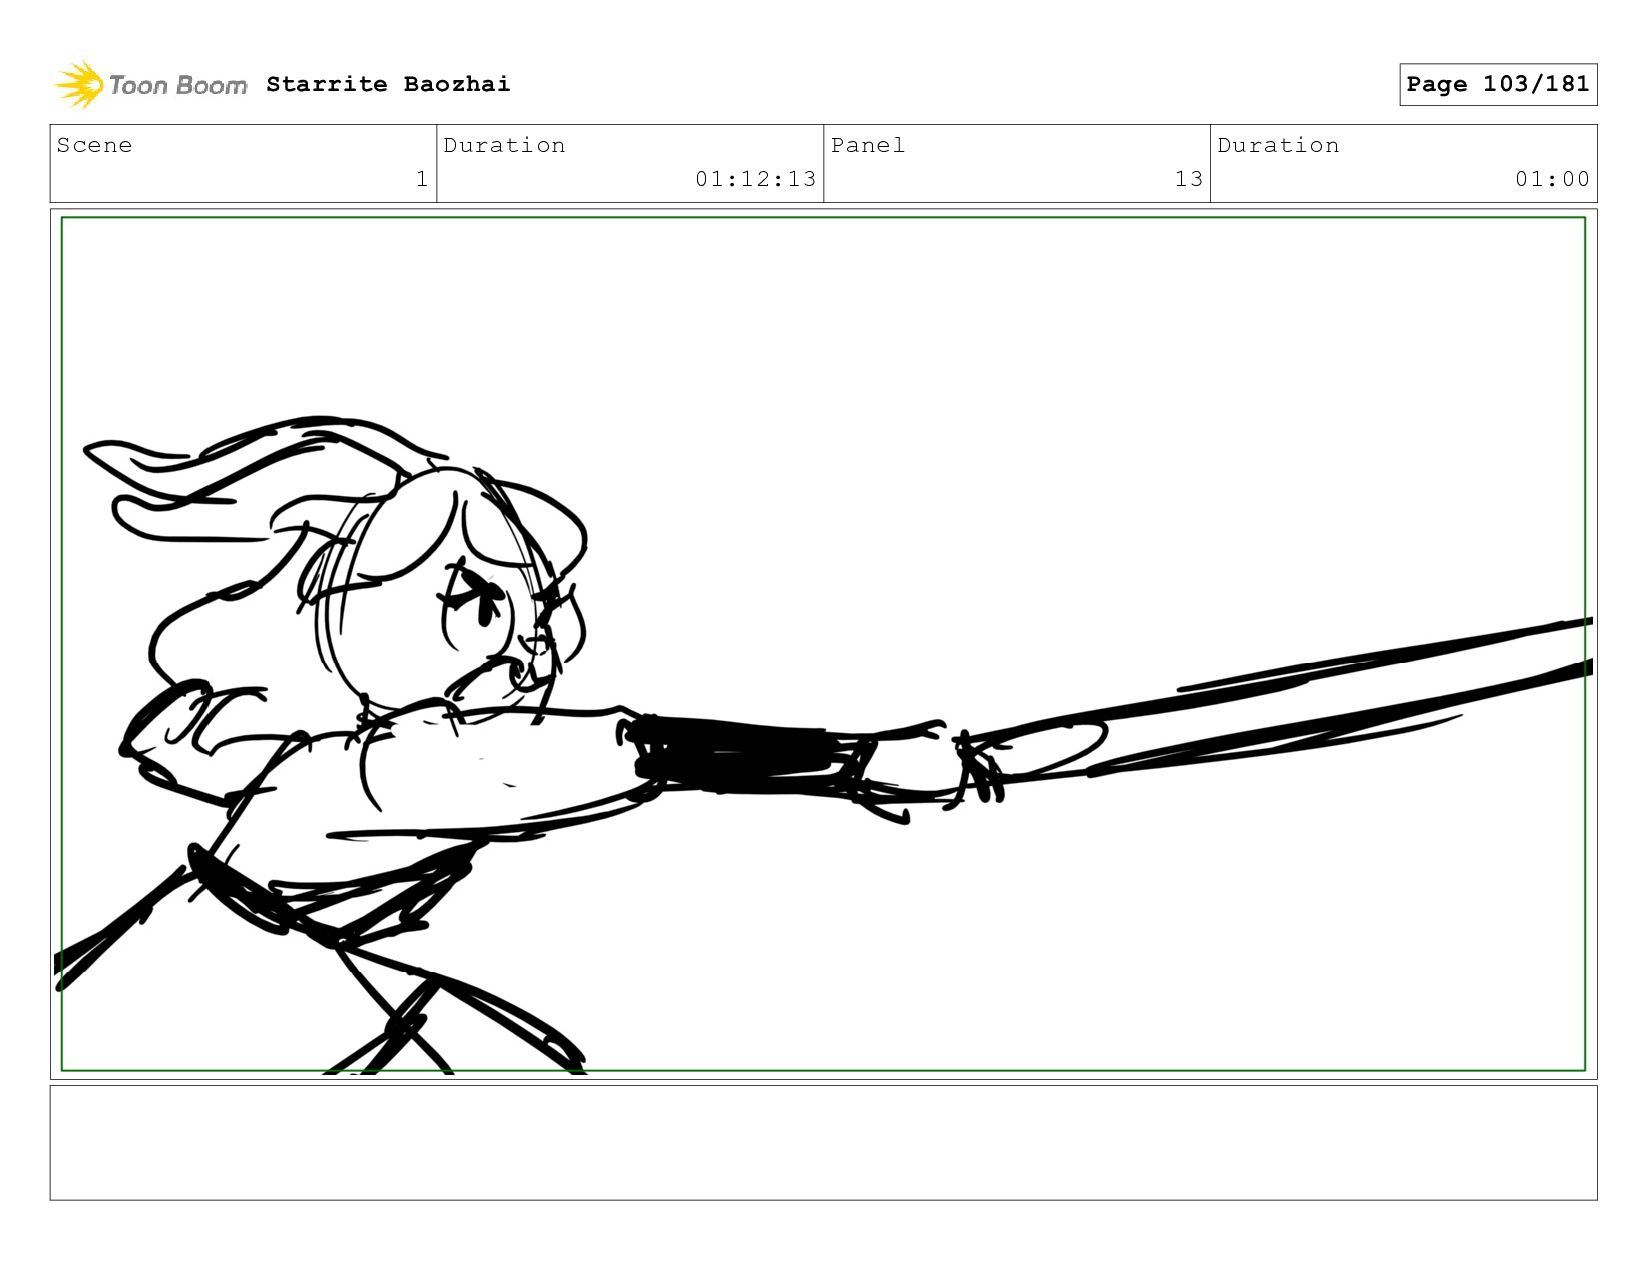
Task: Click the 'Page 103/181' indicator
Action: tap(1498, 84)
